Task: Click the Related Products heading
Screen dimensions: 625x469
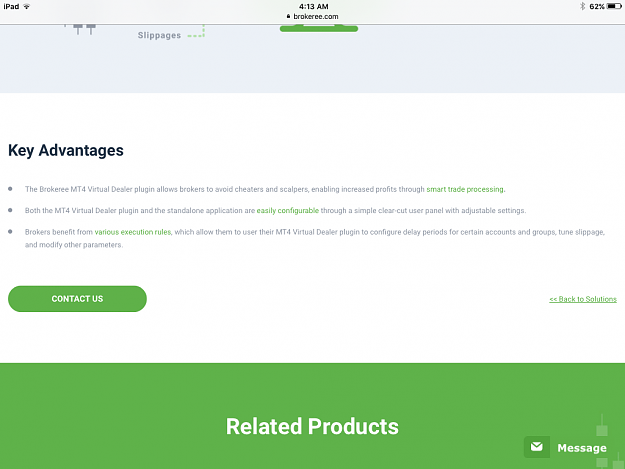Action: pyautogui.click(x=312, y=426)
